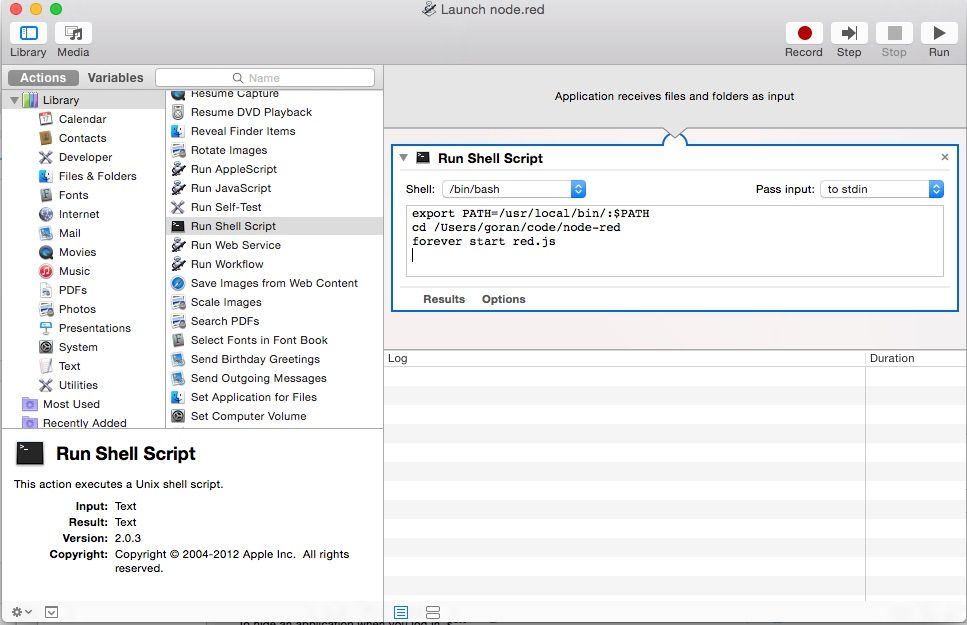This screenshot has height=625, width=967.
Task: Select the Run Shell Script list action
Action: [x=233, y=226]
